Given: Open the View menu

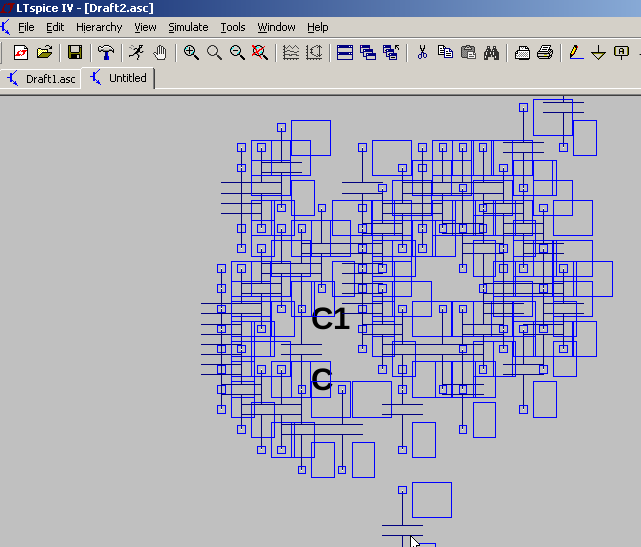Looking at the screenshot, I should (x=145, y=27).
